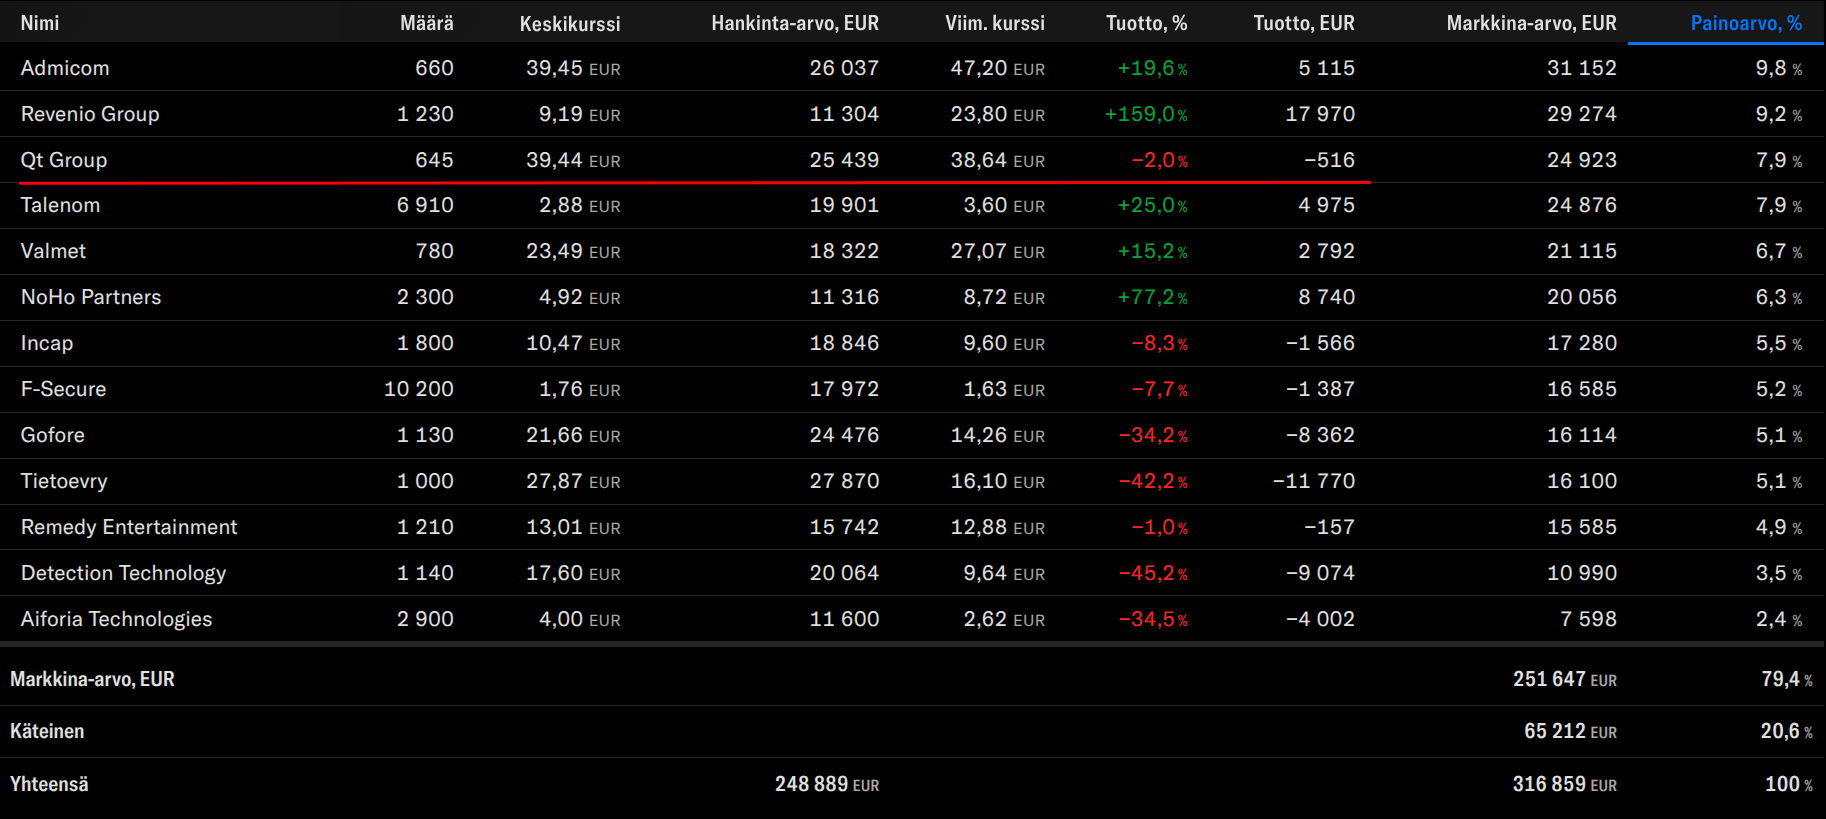Open Revenio Group holding

(x=90, y=114)
